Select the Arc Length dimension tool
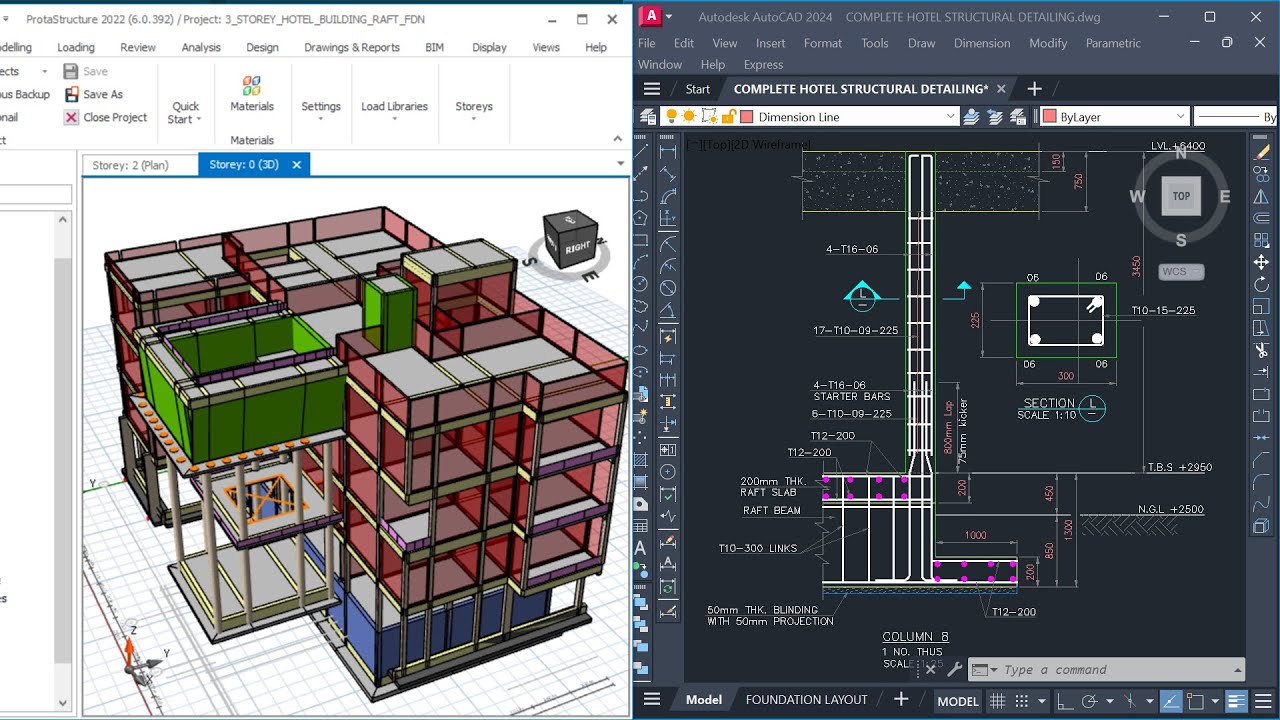1280x720 pixels. (667, 195)
